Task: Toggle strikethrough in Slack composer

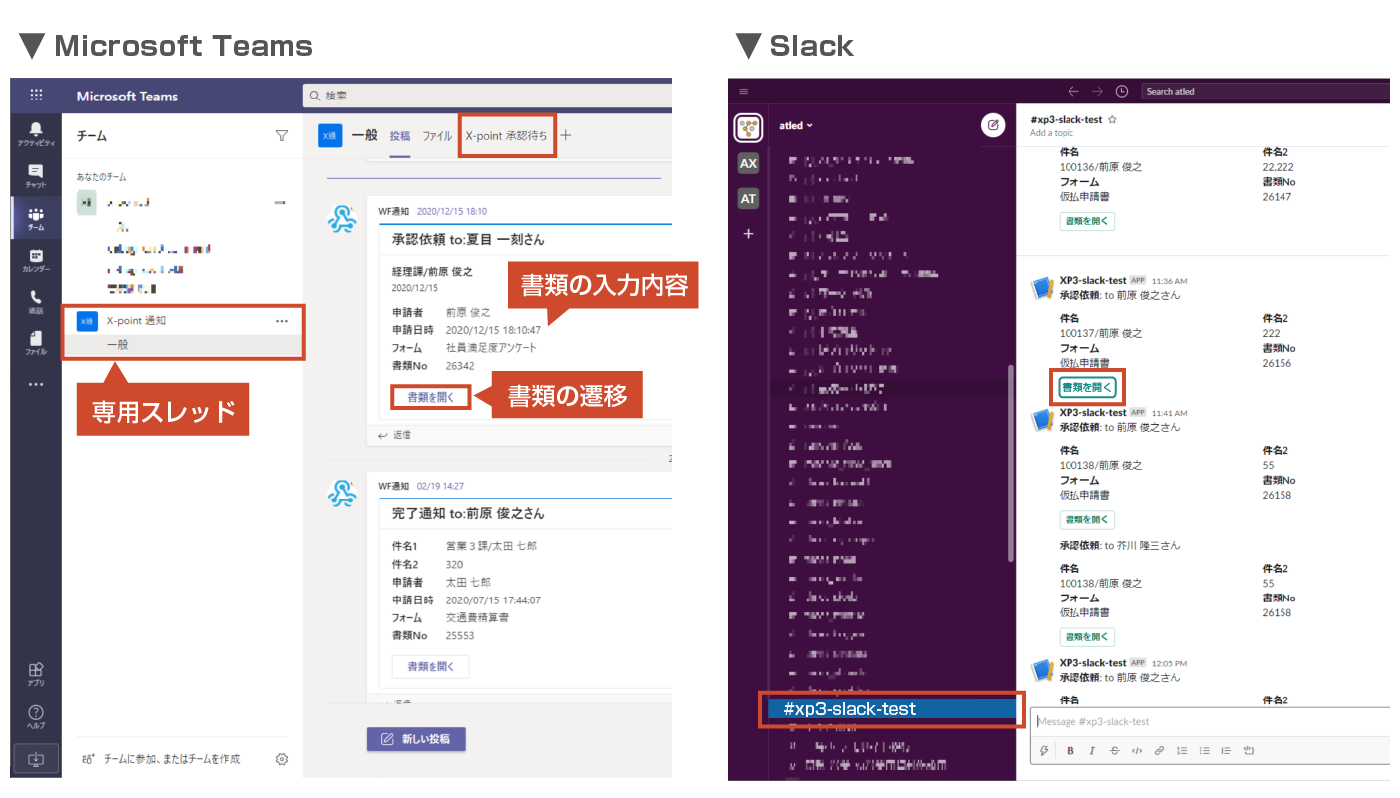Action: 1114,750
